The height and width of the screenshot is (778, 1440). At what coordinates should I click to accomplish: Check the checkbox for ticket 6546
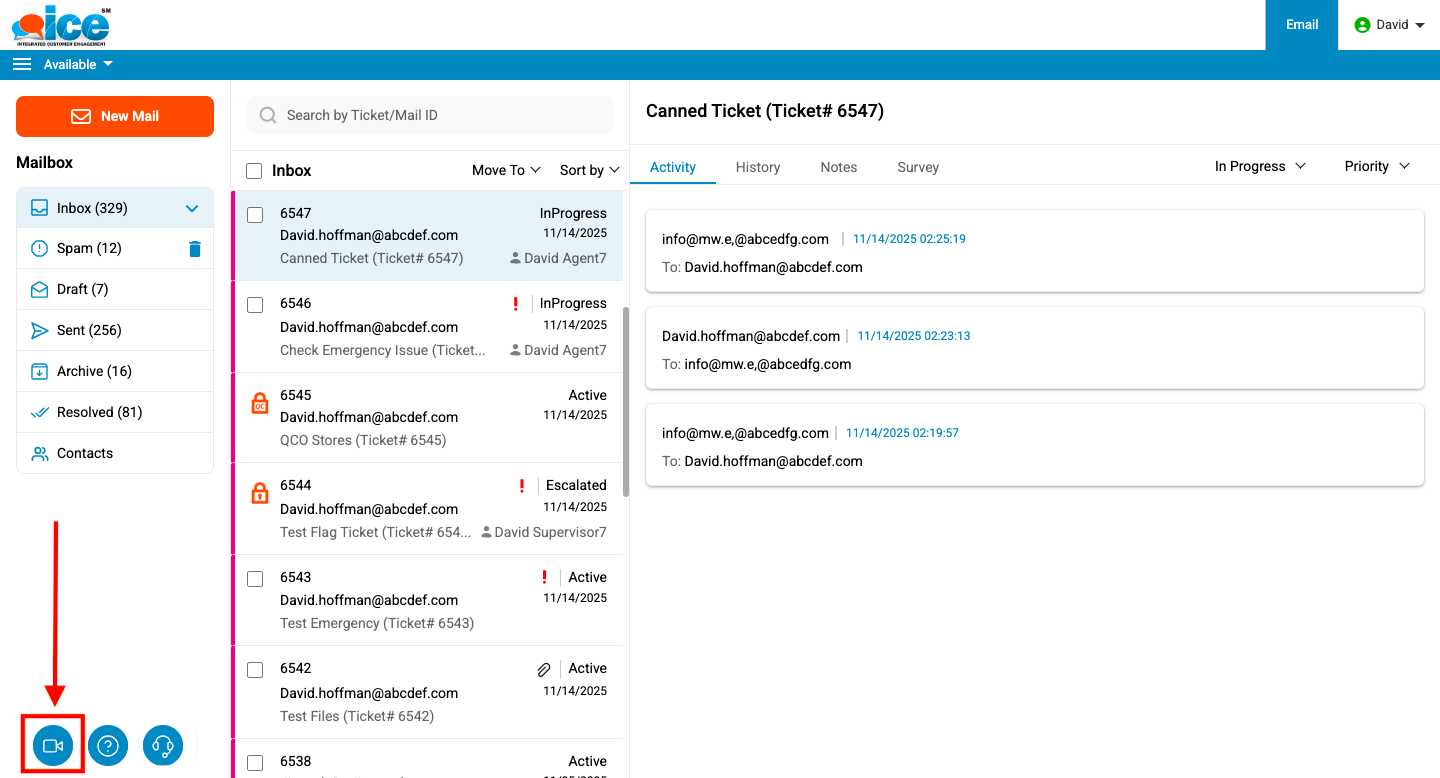coord(255,305)
